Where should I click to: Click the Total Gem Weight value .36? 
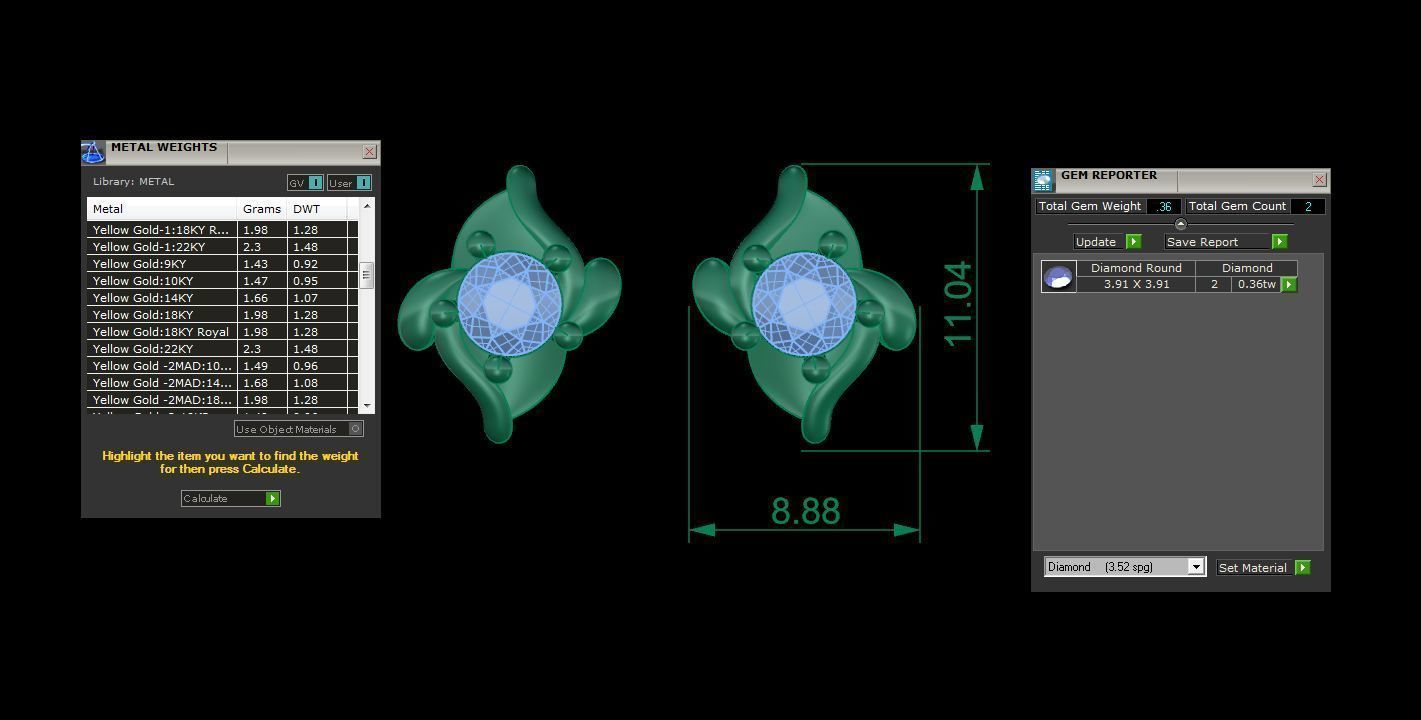coord(1164,206)
